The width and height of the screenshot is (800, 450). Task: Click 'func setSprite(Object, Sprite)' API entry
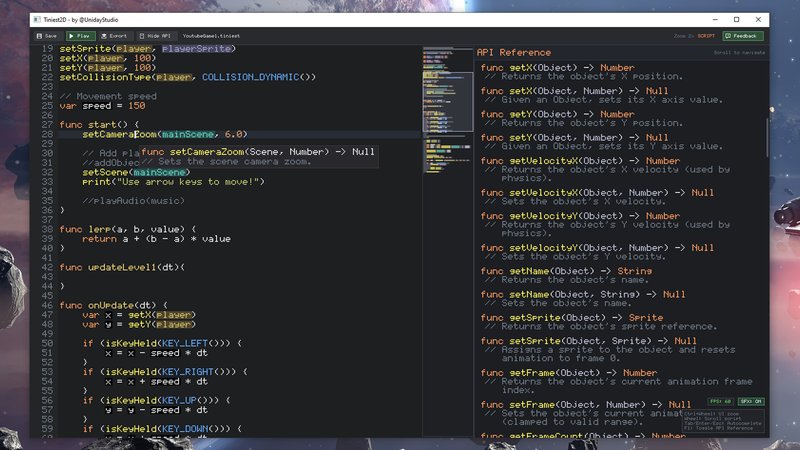(588, 341)
